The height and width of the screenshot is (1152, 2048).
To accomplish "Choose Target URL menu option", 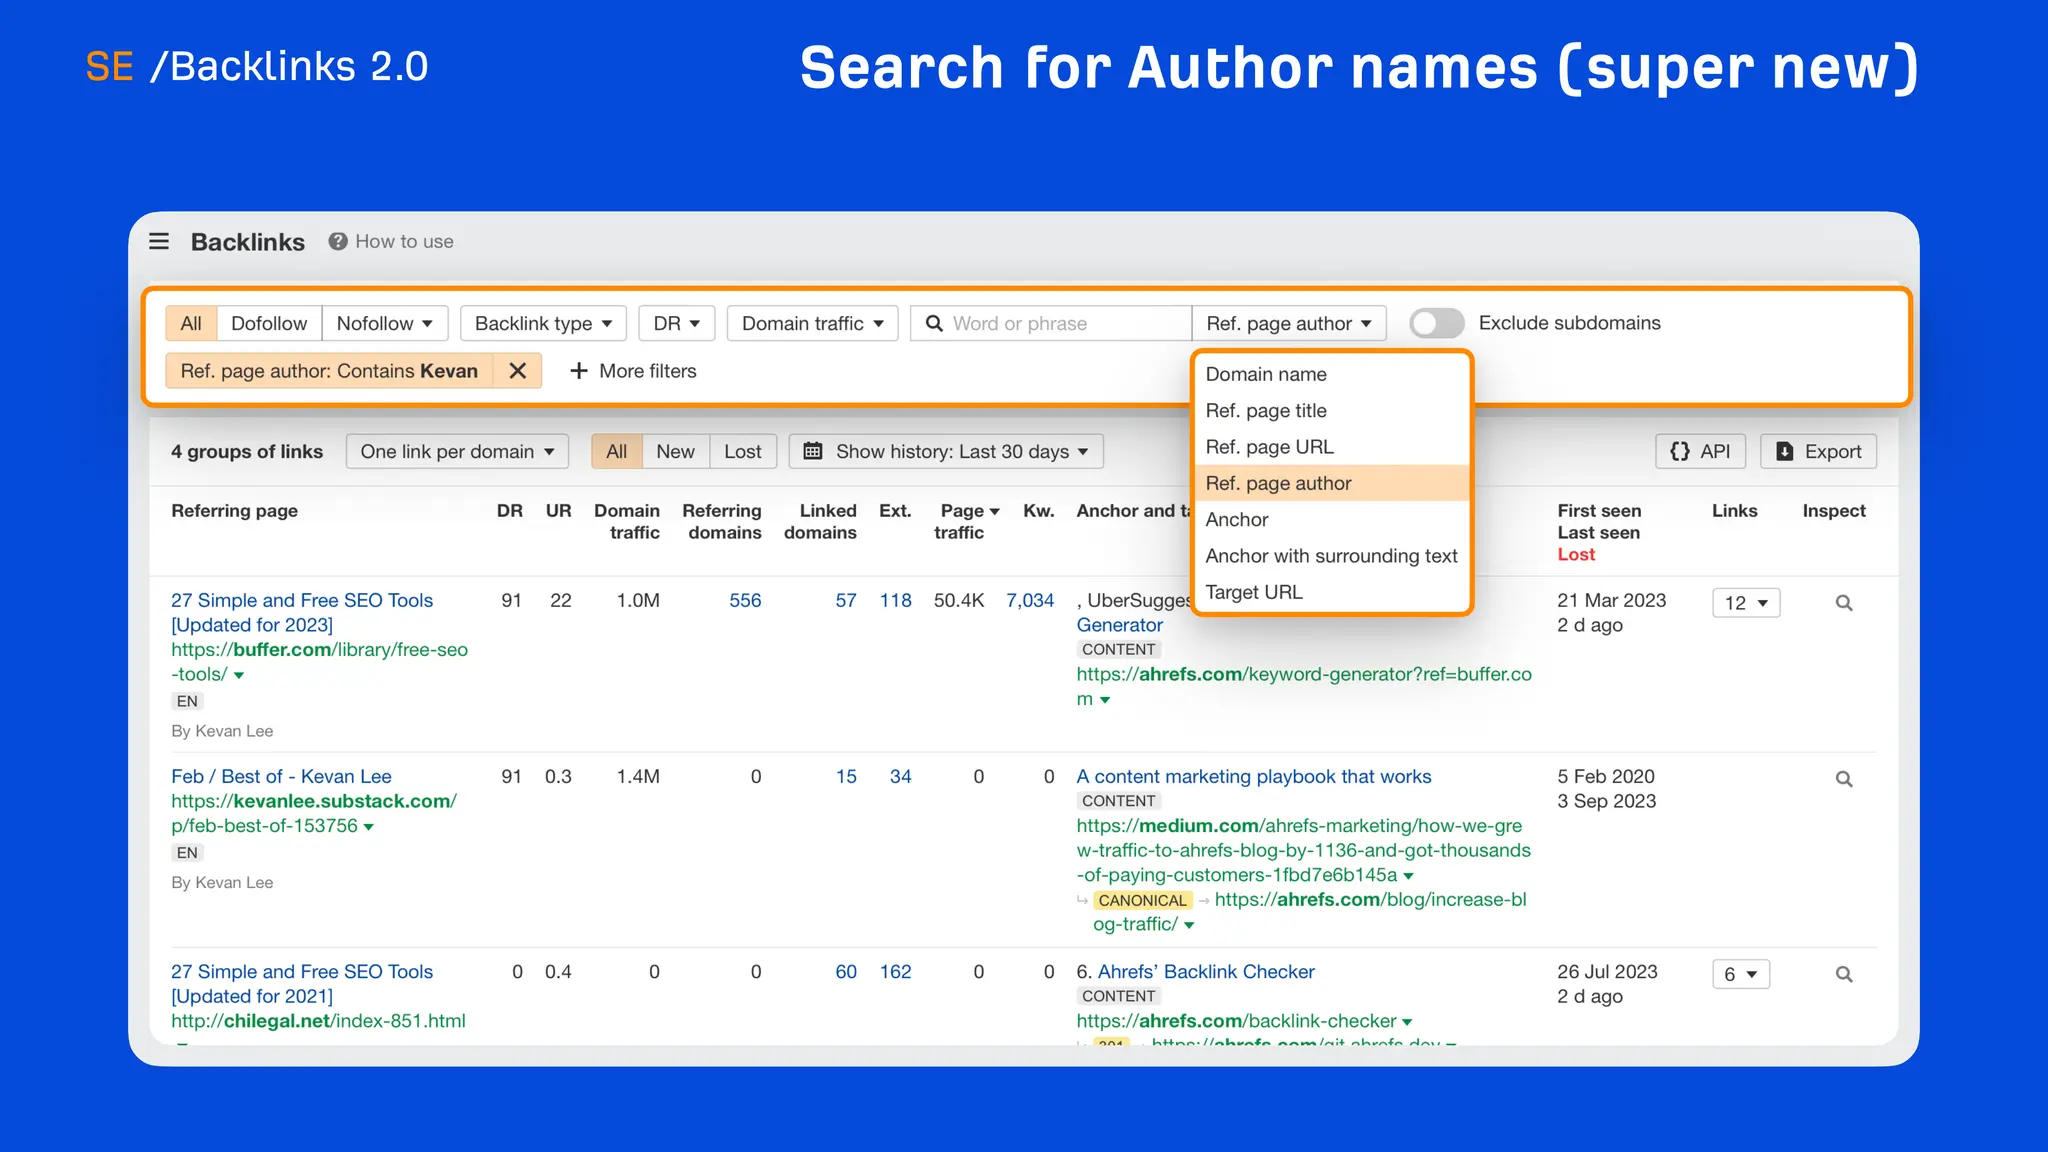I will 1332,592.
